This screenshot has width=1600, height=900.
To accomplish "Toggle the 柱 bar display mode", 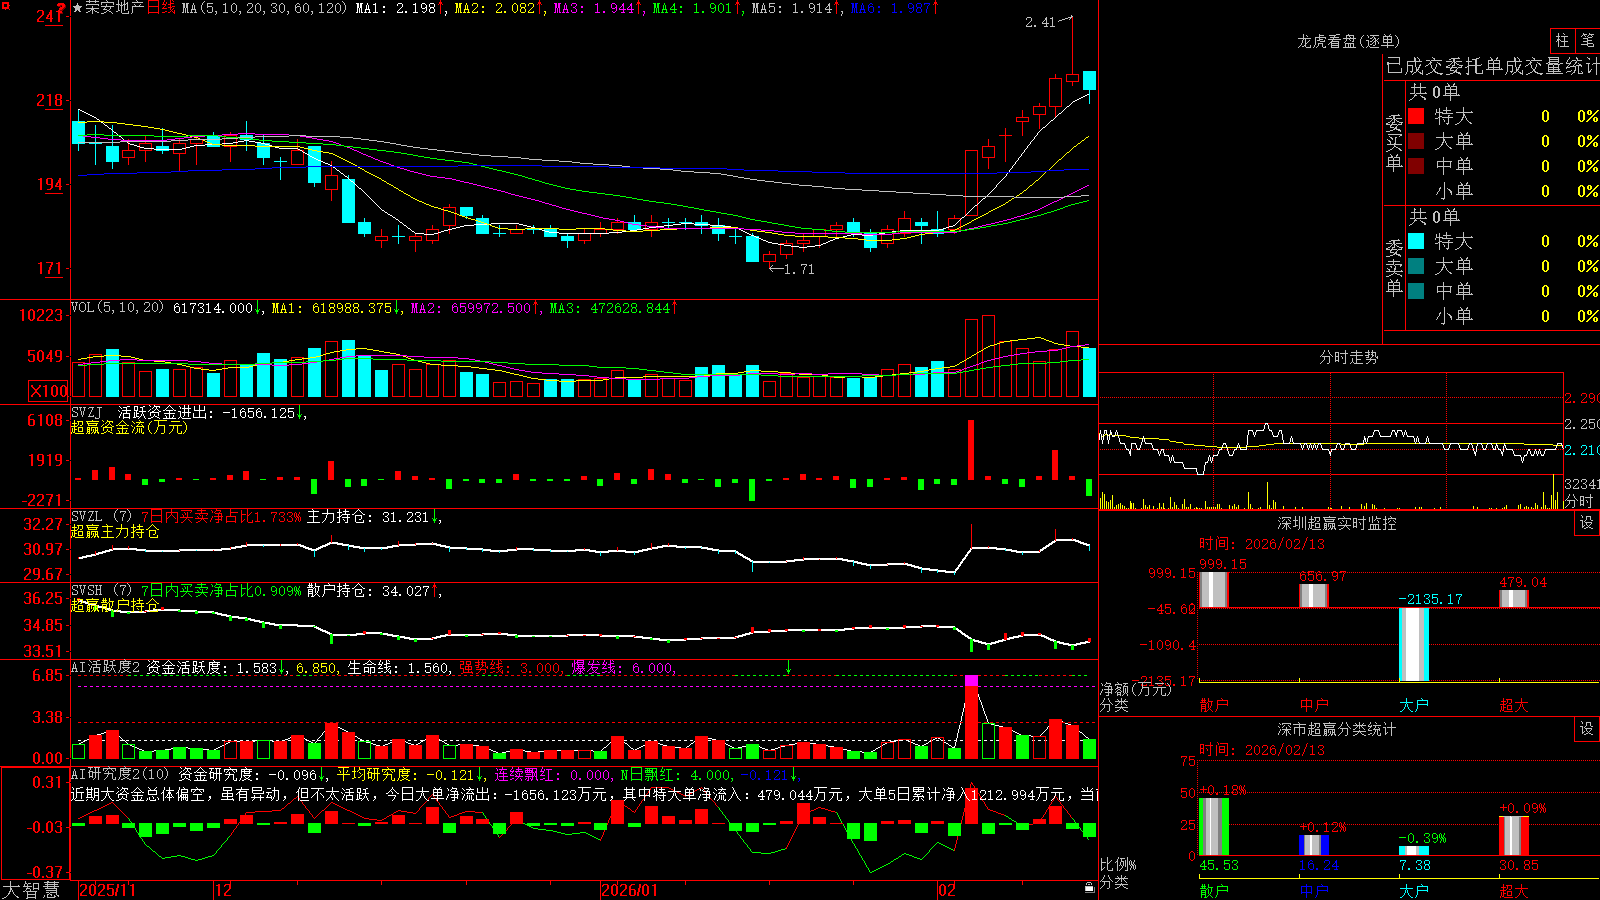I will pyautogui.click(x=1562, y=40).
